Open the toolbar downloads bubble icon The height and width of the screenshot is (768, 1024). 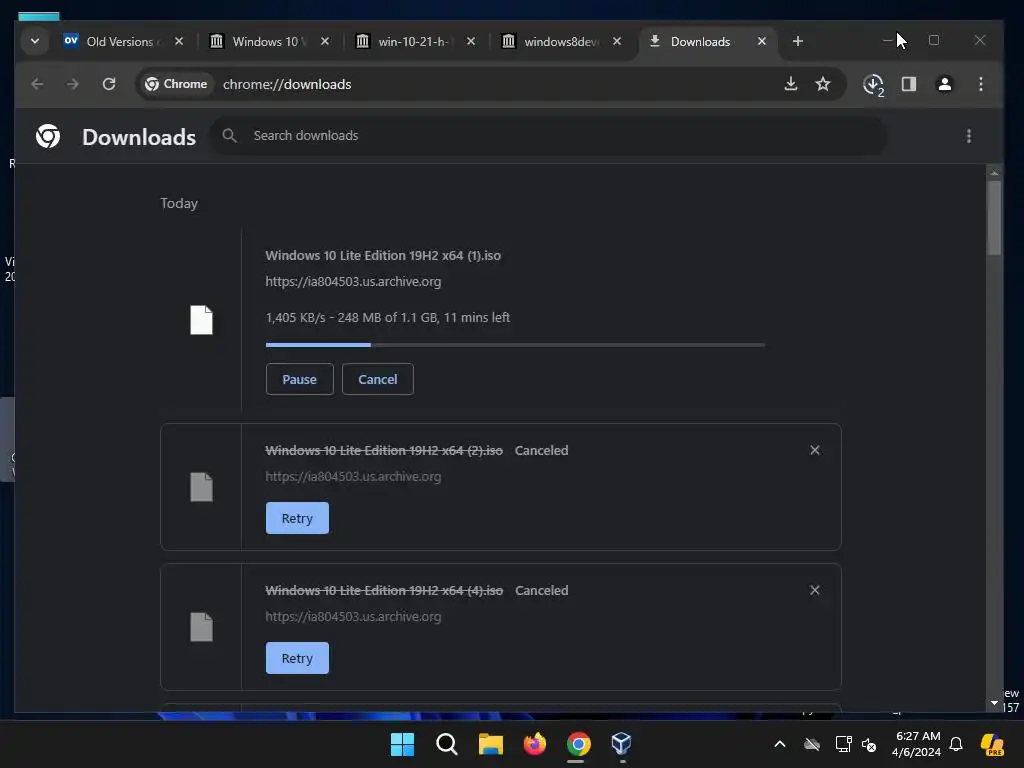[873, 84]
